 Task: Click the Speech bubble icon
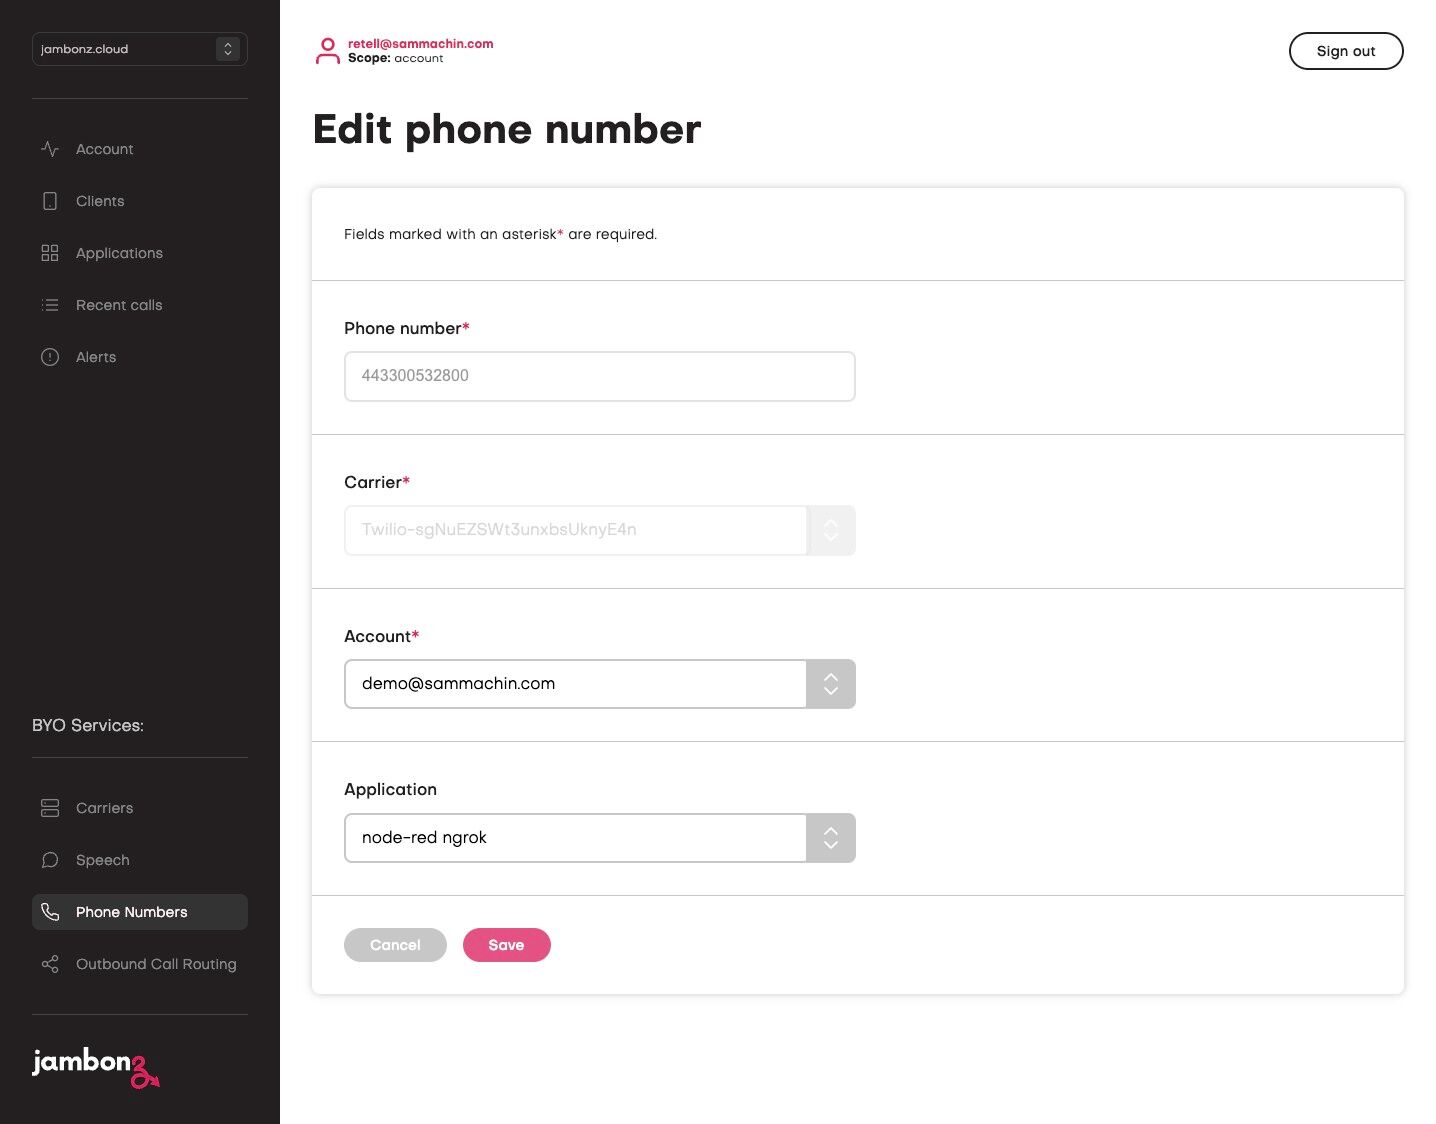pos(50,860)
